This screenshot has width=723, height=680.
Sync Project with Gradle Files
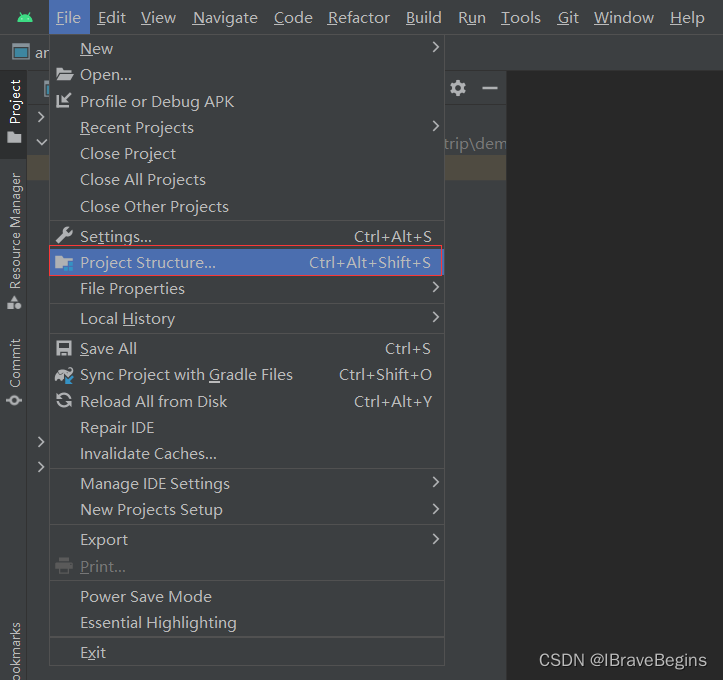click(247, 375)
